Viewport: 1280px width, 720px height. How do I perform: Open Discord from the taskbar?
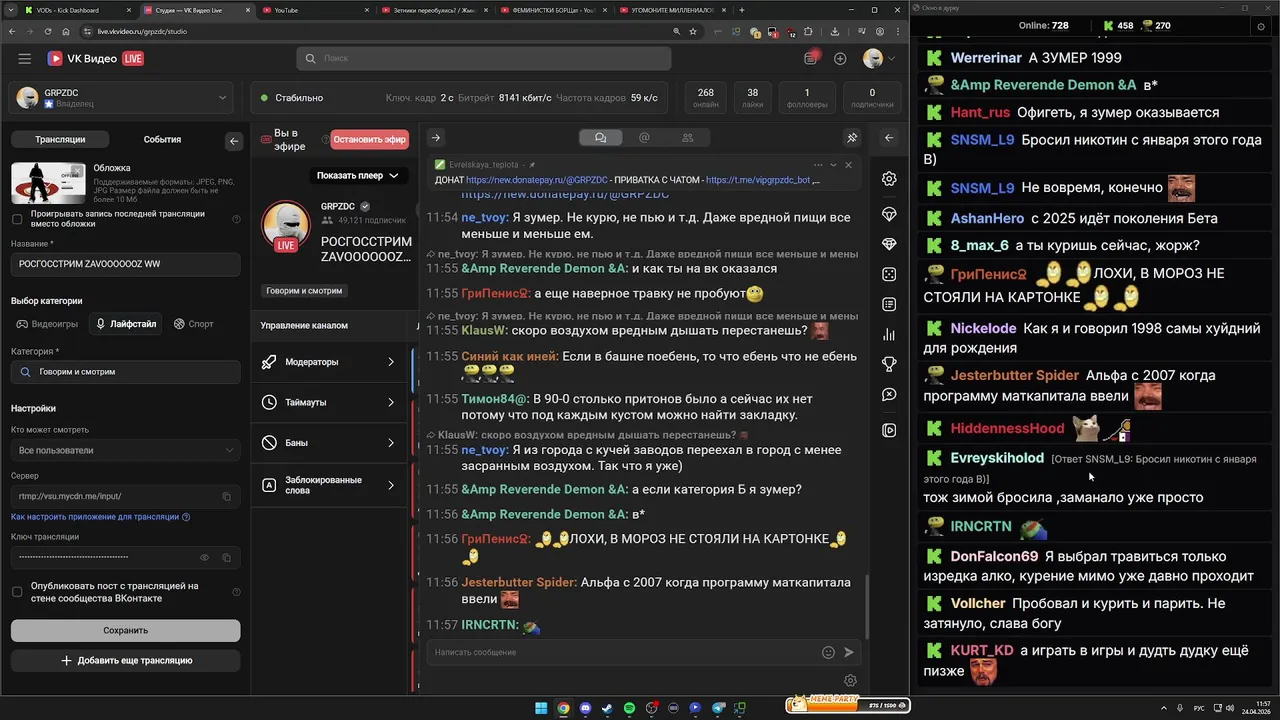point(585,708)
